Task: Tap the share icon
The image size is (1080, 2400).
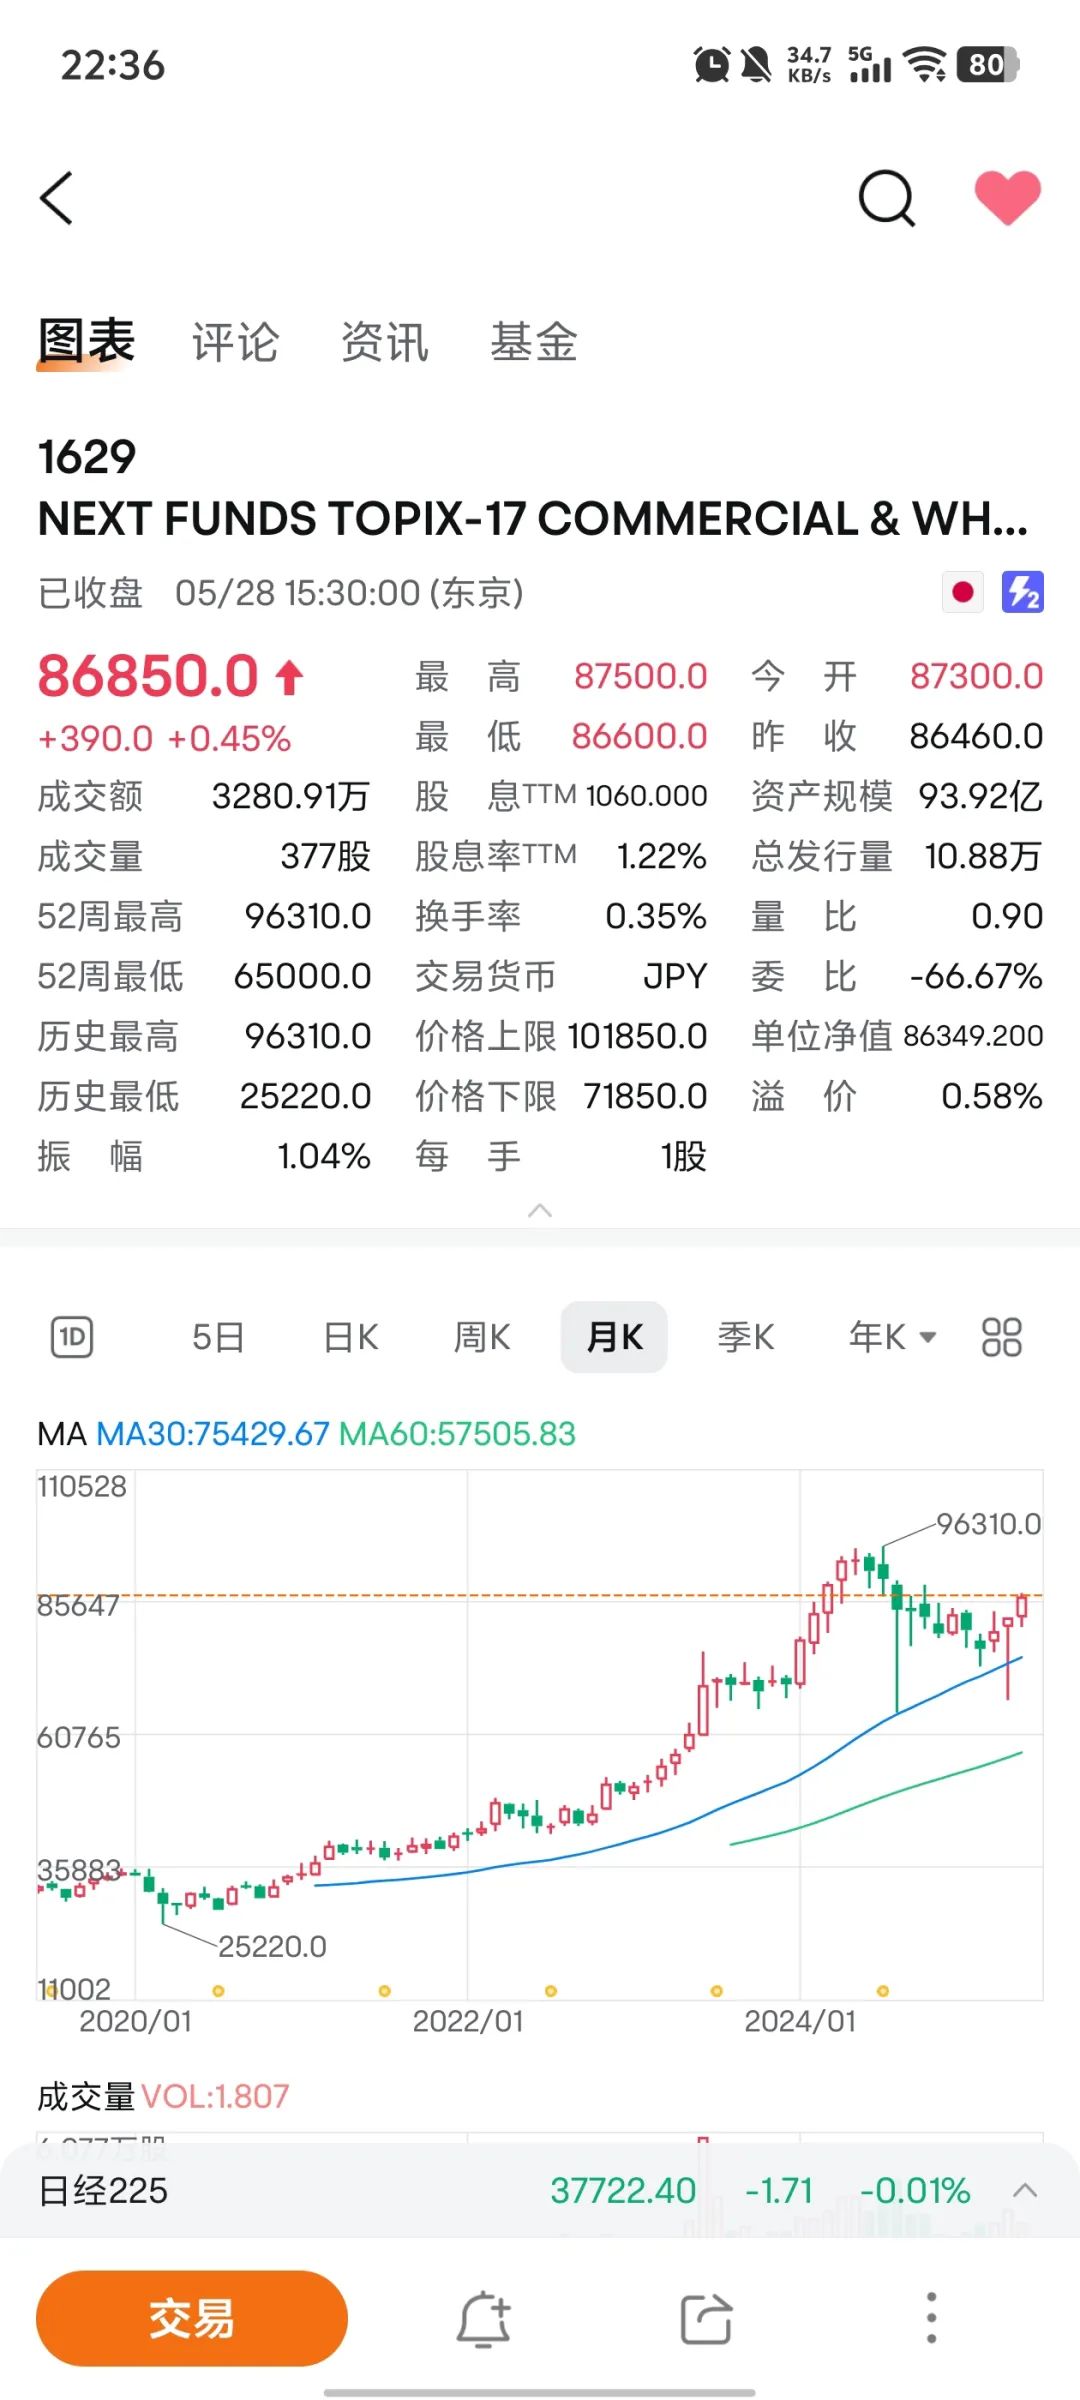Action: 707,2318
